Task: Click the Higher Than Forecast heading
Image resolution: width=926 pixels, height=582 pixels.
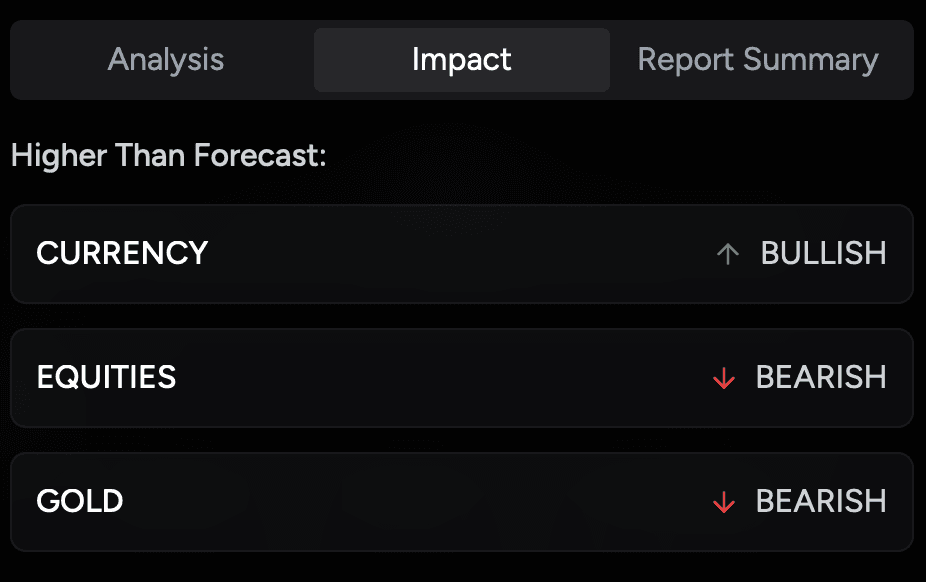Action: (x=168, y=156)
